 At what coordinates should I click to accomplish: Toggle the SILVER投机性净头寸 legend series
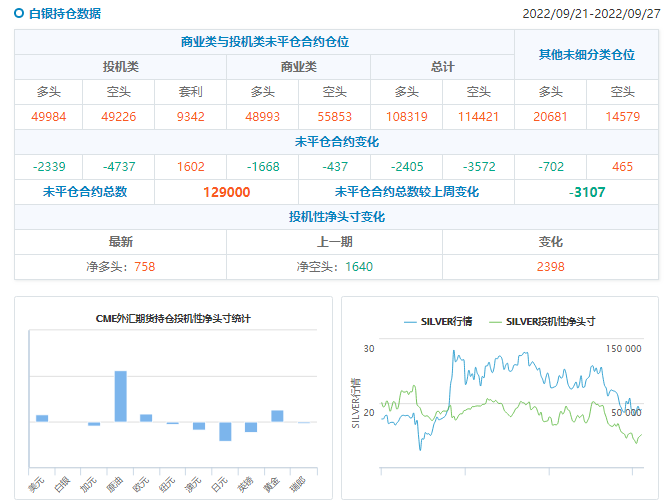[550, 321]
